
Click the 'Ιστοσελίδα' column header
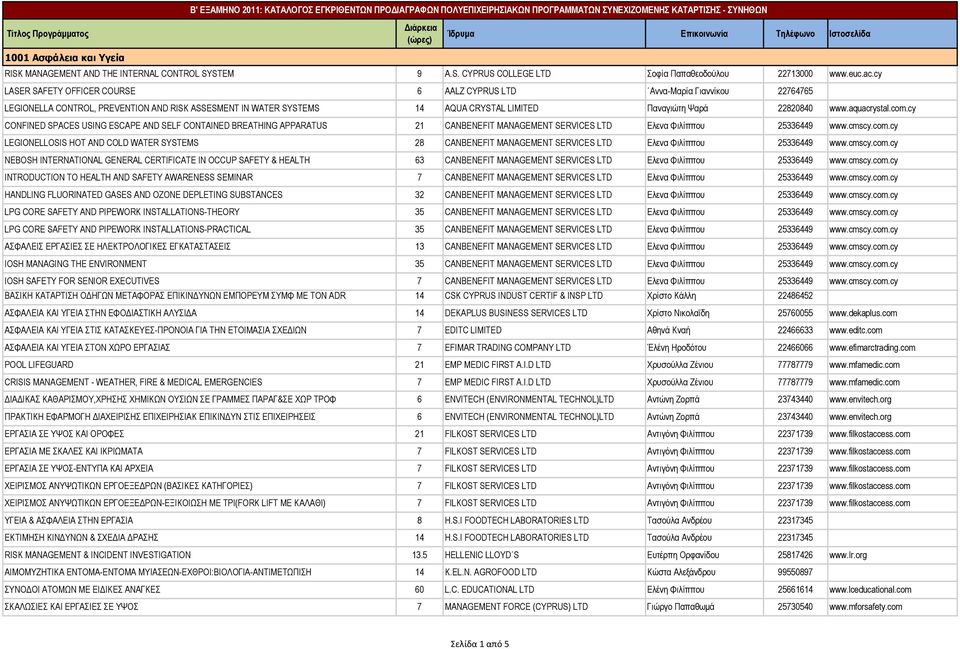click(892, 34)
